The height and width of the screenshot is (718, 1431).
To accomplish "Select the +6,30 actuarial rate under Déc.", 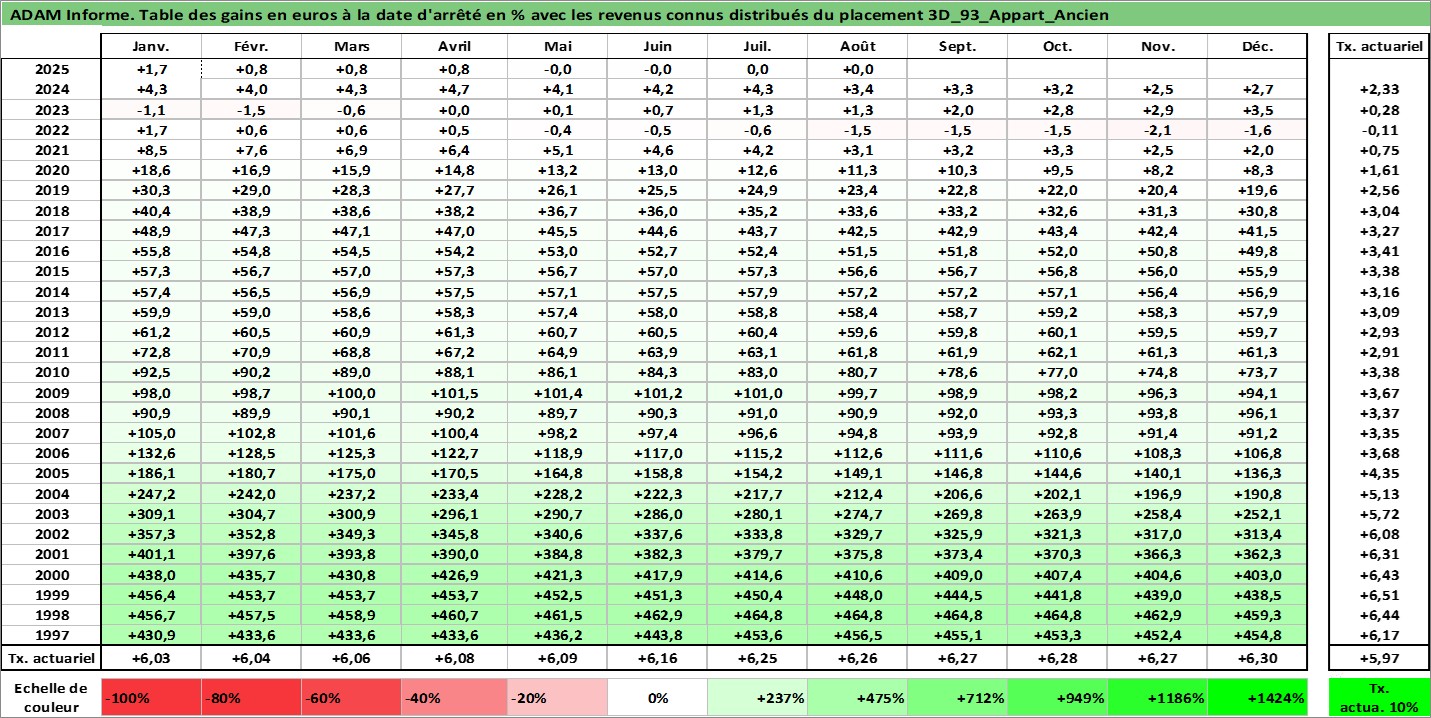I will (1257, 658).
